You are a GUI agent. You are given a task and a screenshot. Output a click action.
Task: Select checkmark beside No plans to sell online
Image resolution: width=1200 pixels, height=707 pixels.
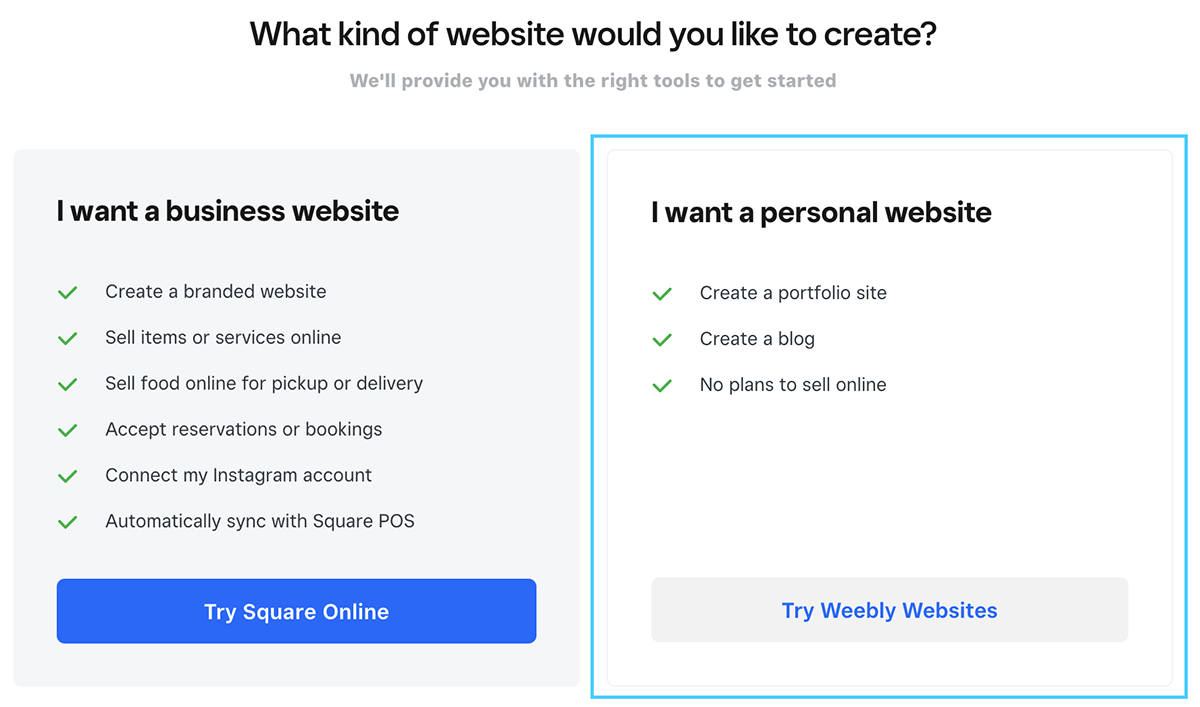pos(662,386)
